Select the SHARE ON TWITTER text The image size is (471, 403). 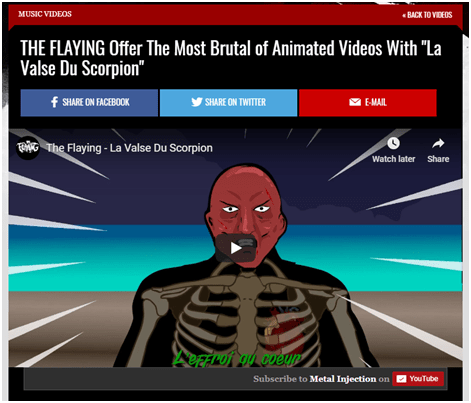[x=235, y=102]
